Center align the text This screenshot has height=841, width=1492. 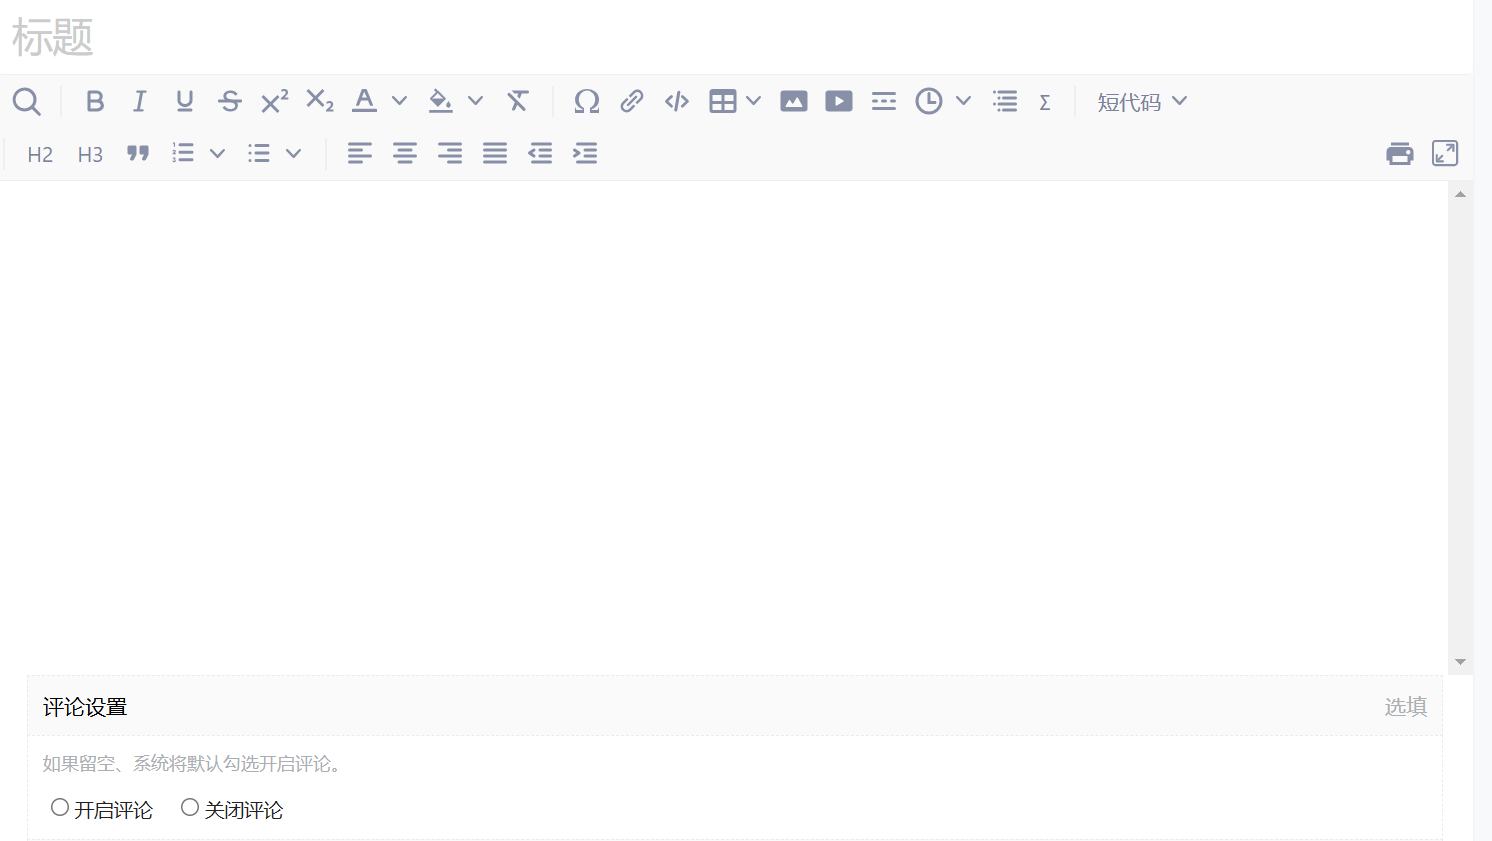tap(405, 153)
